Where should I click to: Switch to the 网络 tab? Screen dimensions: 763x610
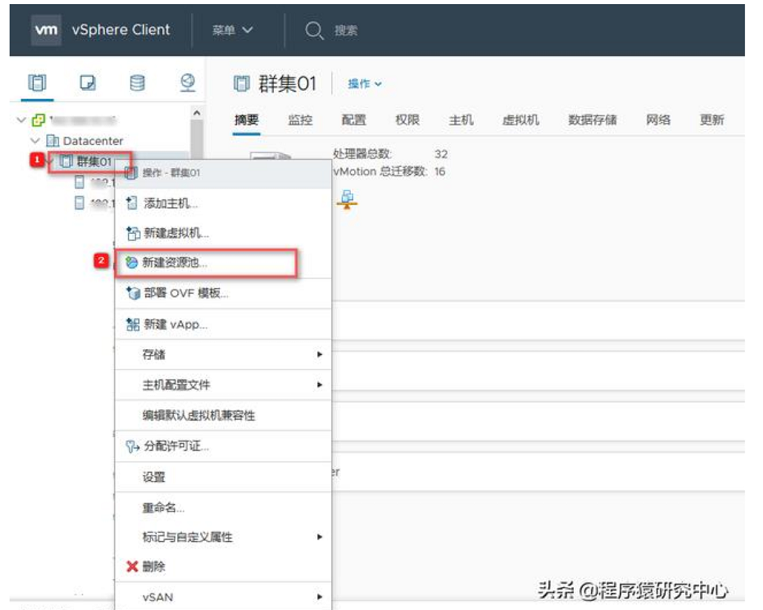coord(658,120)
